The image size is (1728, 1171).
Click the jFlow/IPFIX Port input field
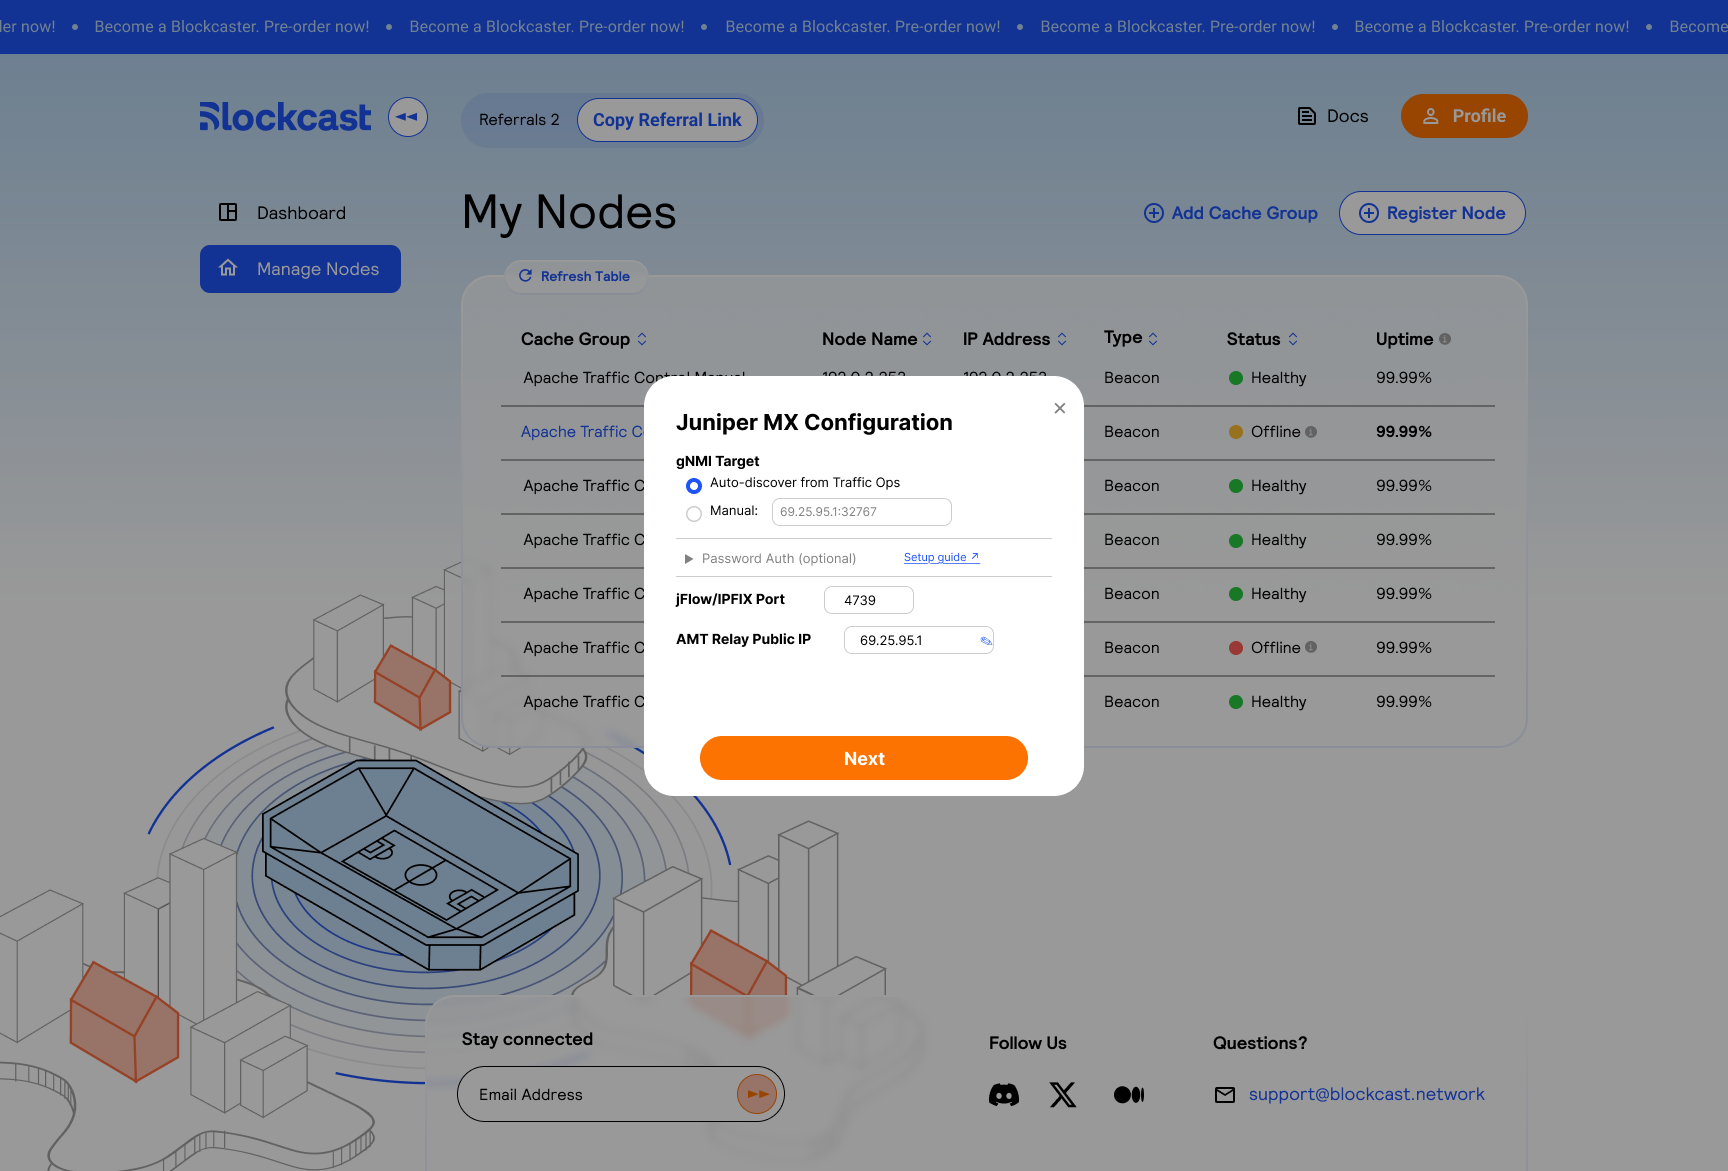[869, 600]
